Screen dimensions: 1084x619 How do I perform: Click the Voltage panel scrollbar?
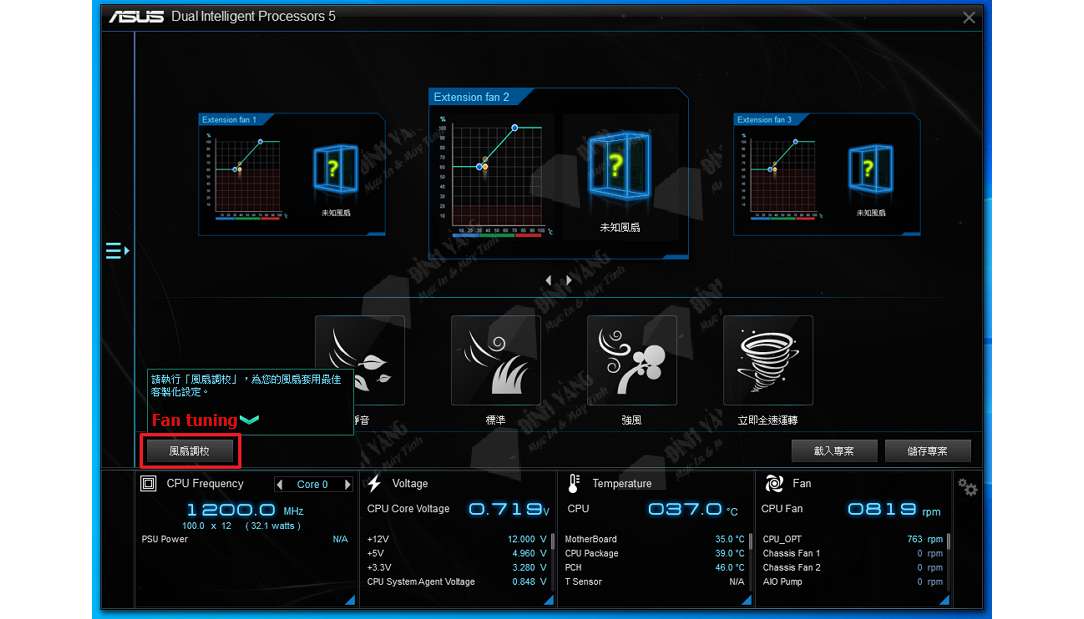552,540
